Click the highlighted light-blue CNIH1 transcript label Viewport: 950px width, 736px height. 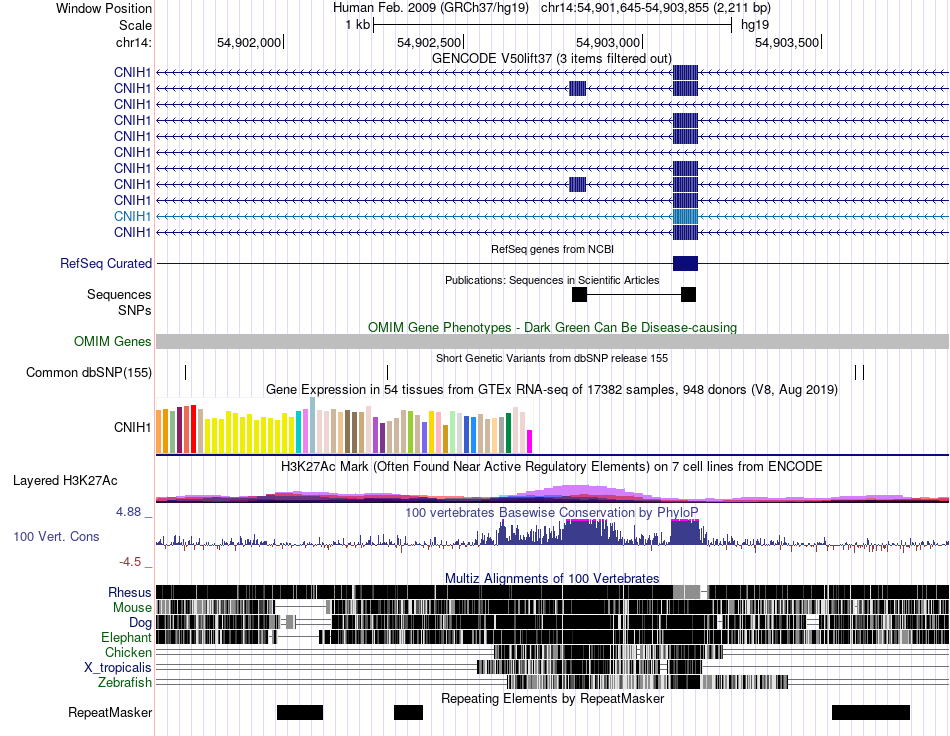[x=132, y=216]
